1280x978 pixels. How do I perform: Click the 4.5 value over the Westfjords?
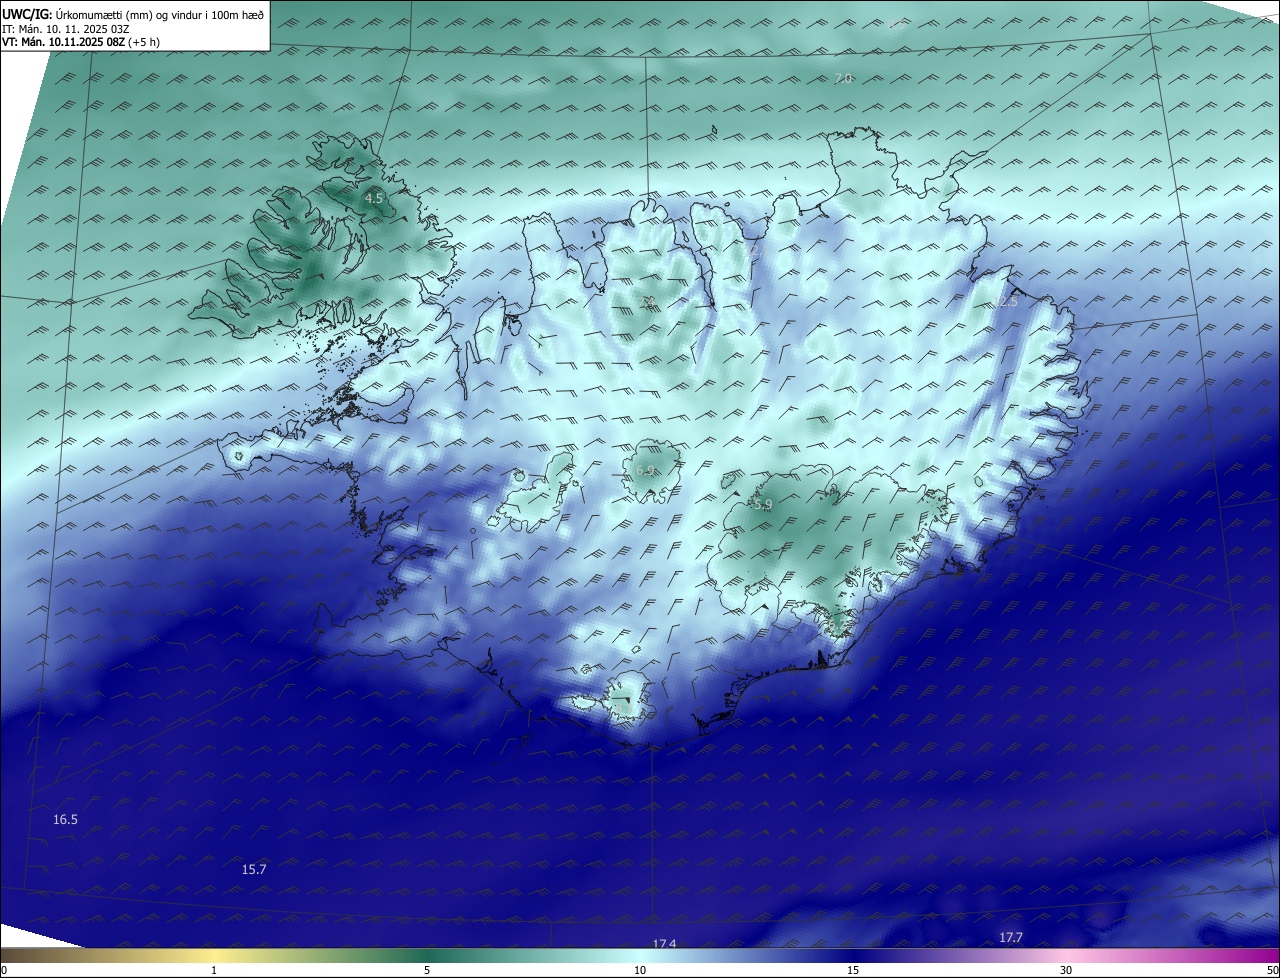(x=373, y=199)
